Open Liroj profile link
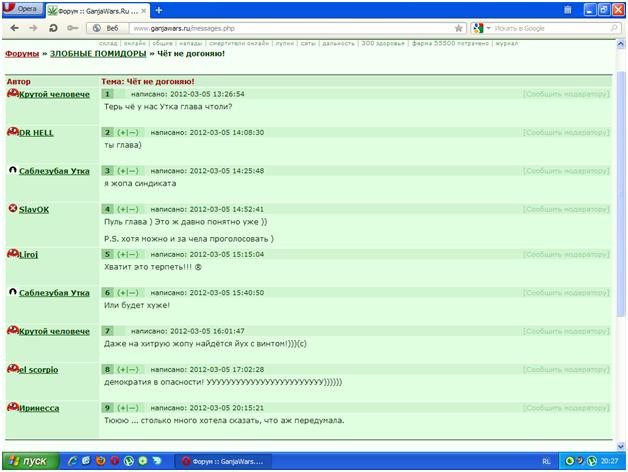Viewport: 628px width, 472px height. [28, 254]
